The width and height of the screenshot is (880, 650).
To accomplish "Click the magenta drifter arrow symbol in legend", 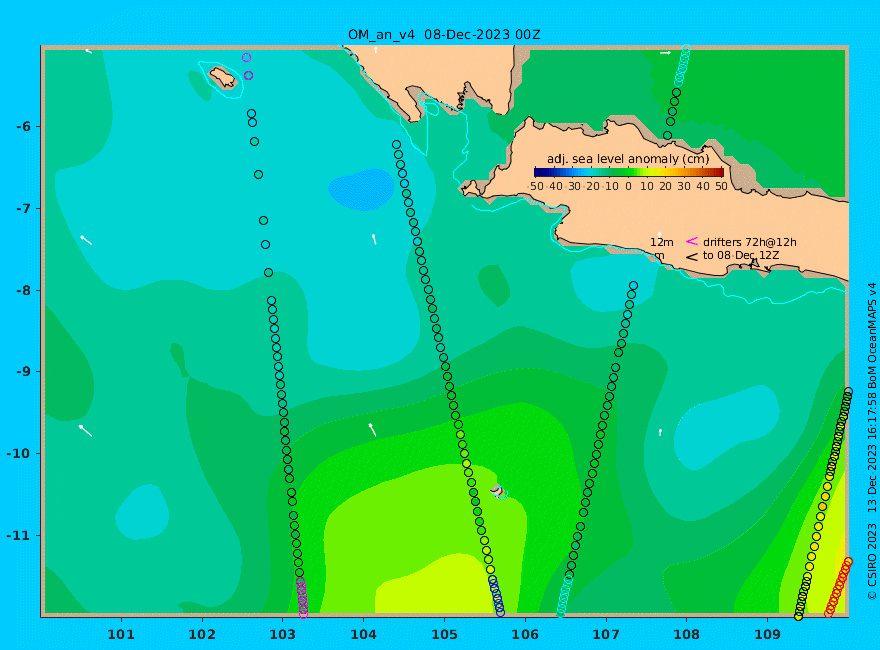I will [x=692, y=241].
